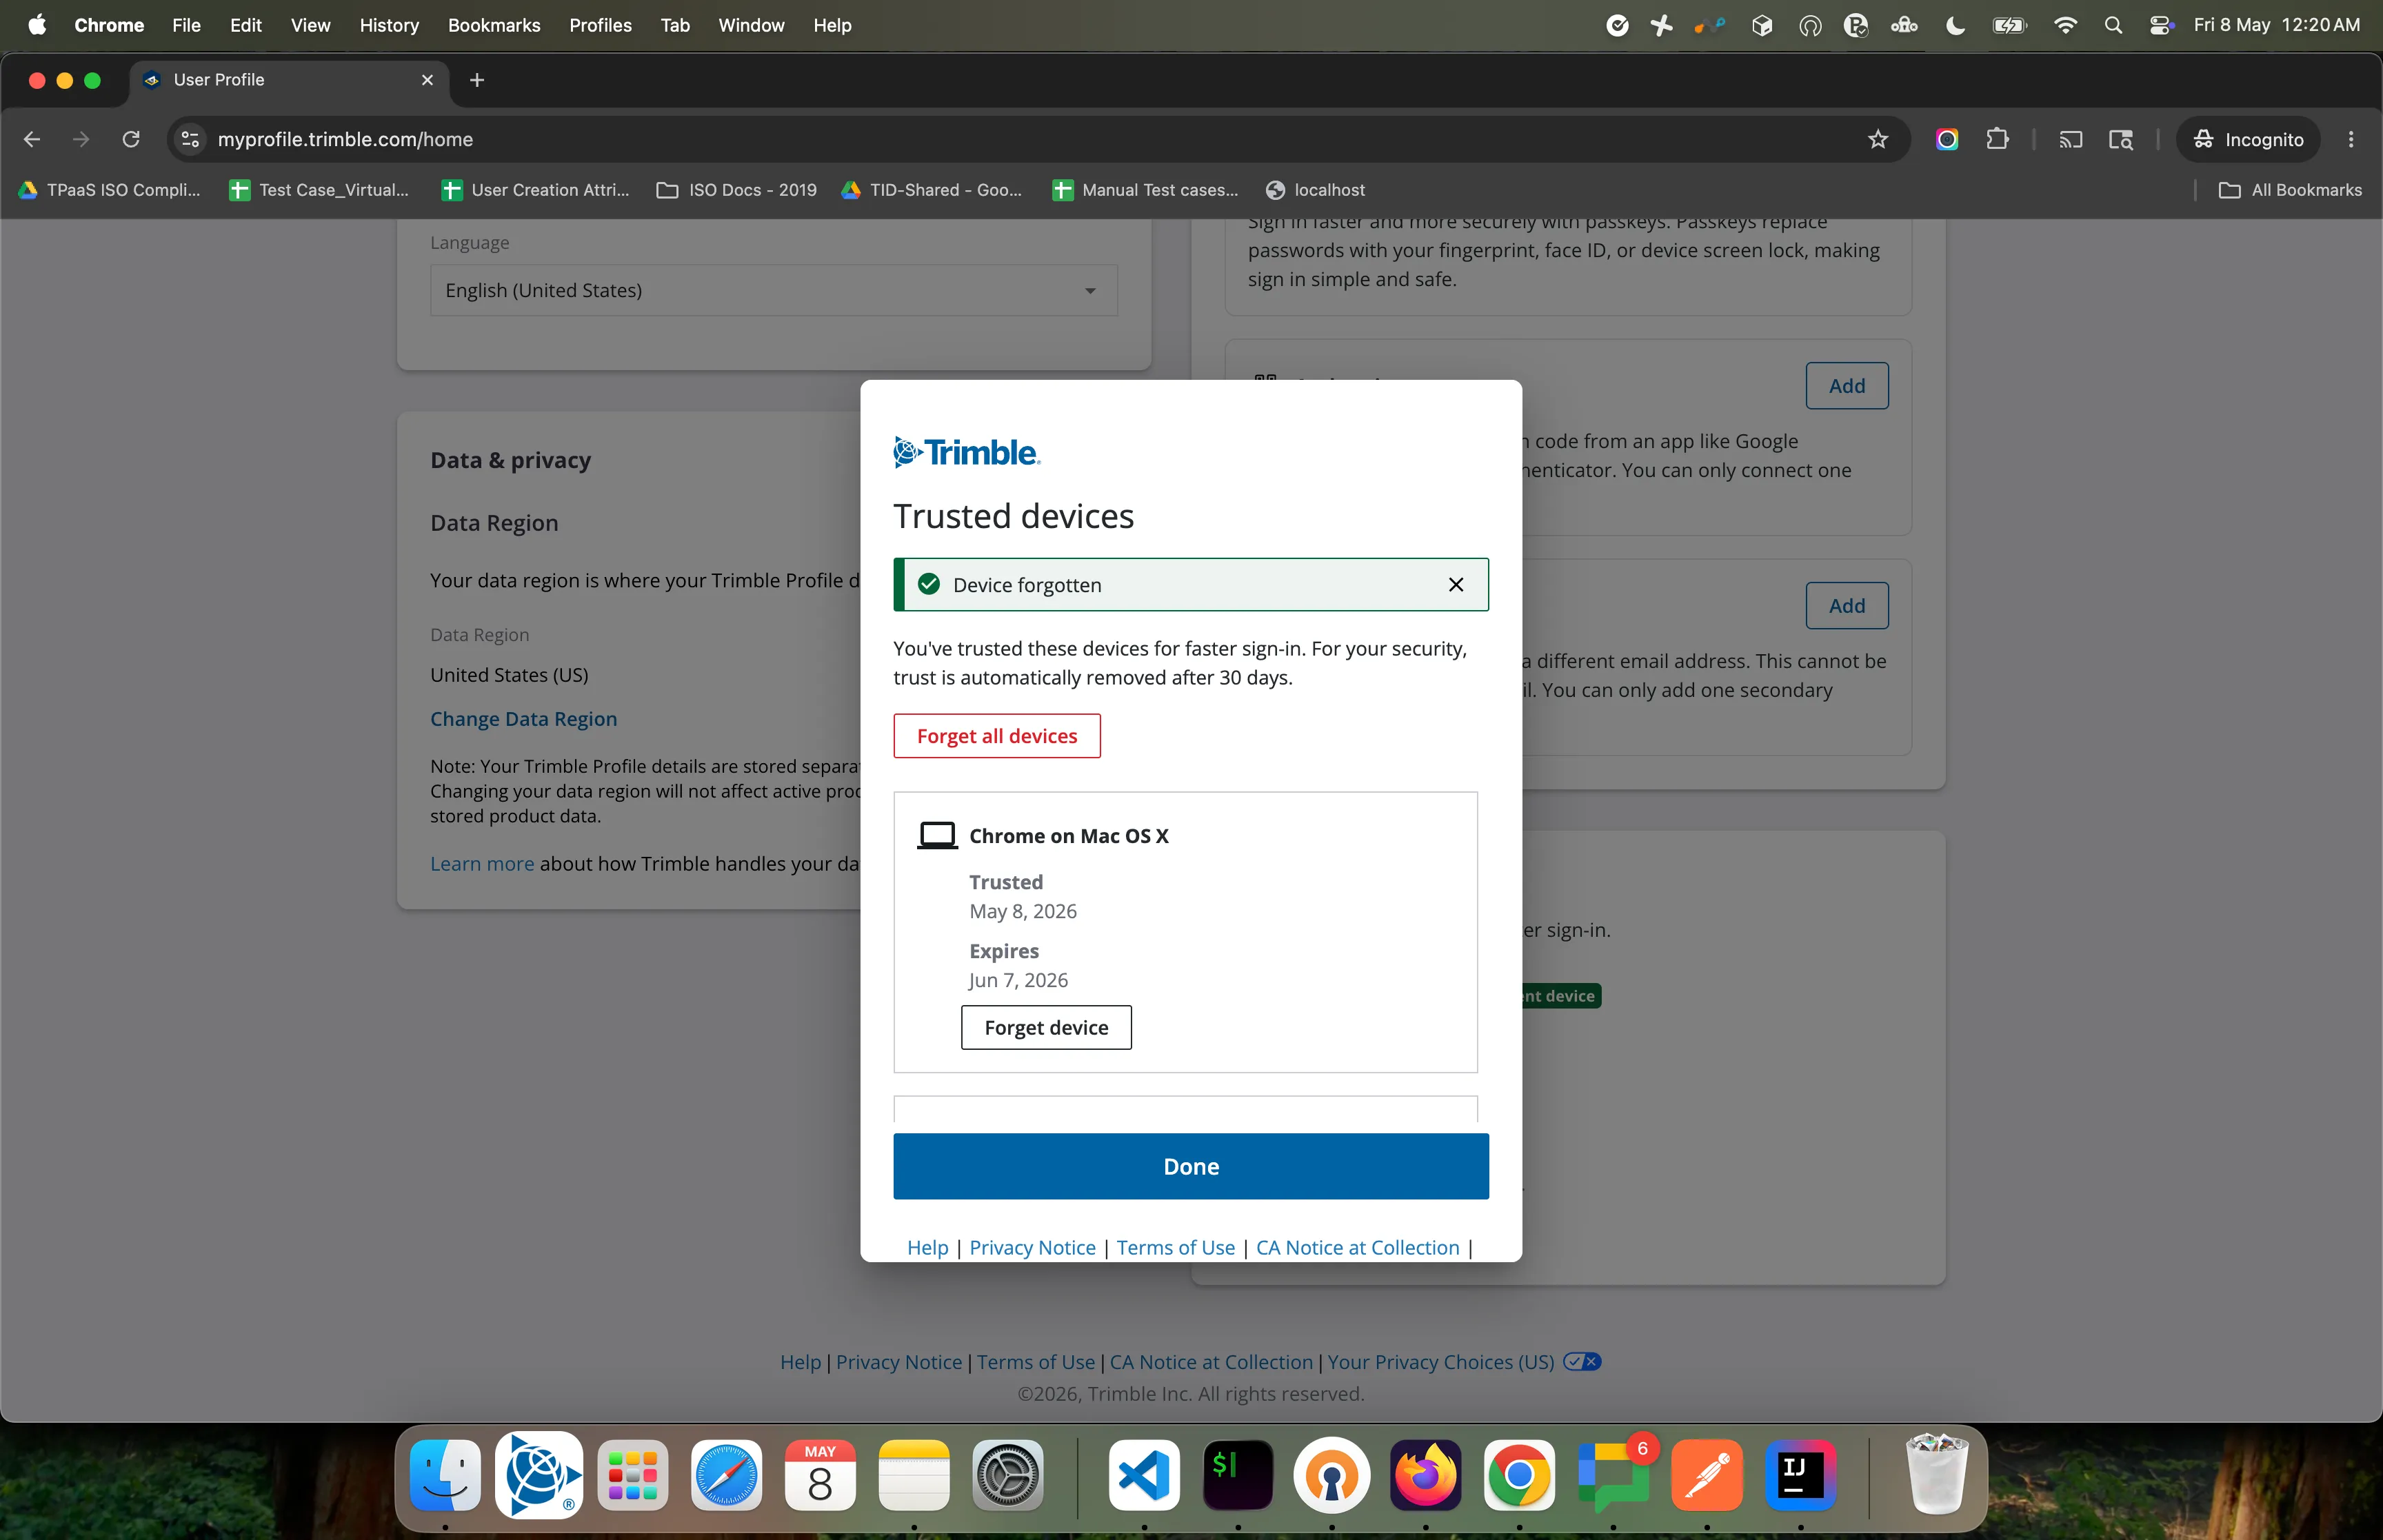Open ISO Docs - 2019 bookmark folder
Viewport: 2383px width, 1540px height.
(x=737, y=190)
